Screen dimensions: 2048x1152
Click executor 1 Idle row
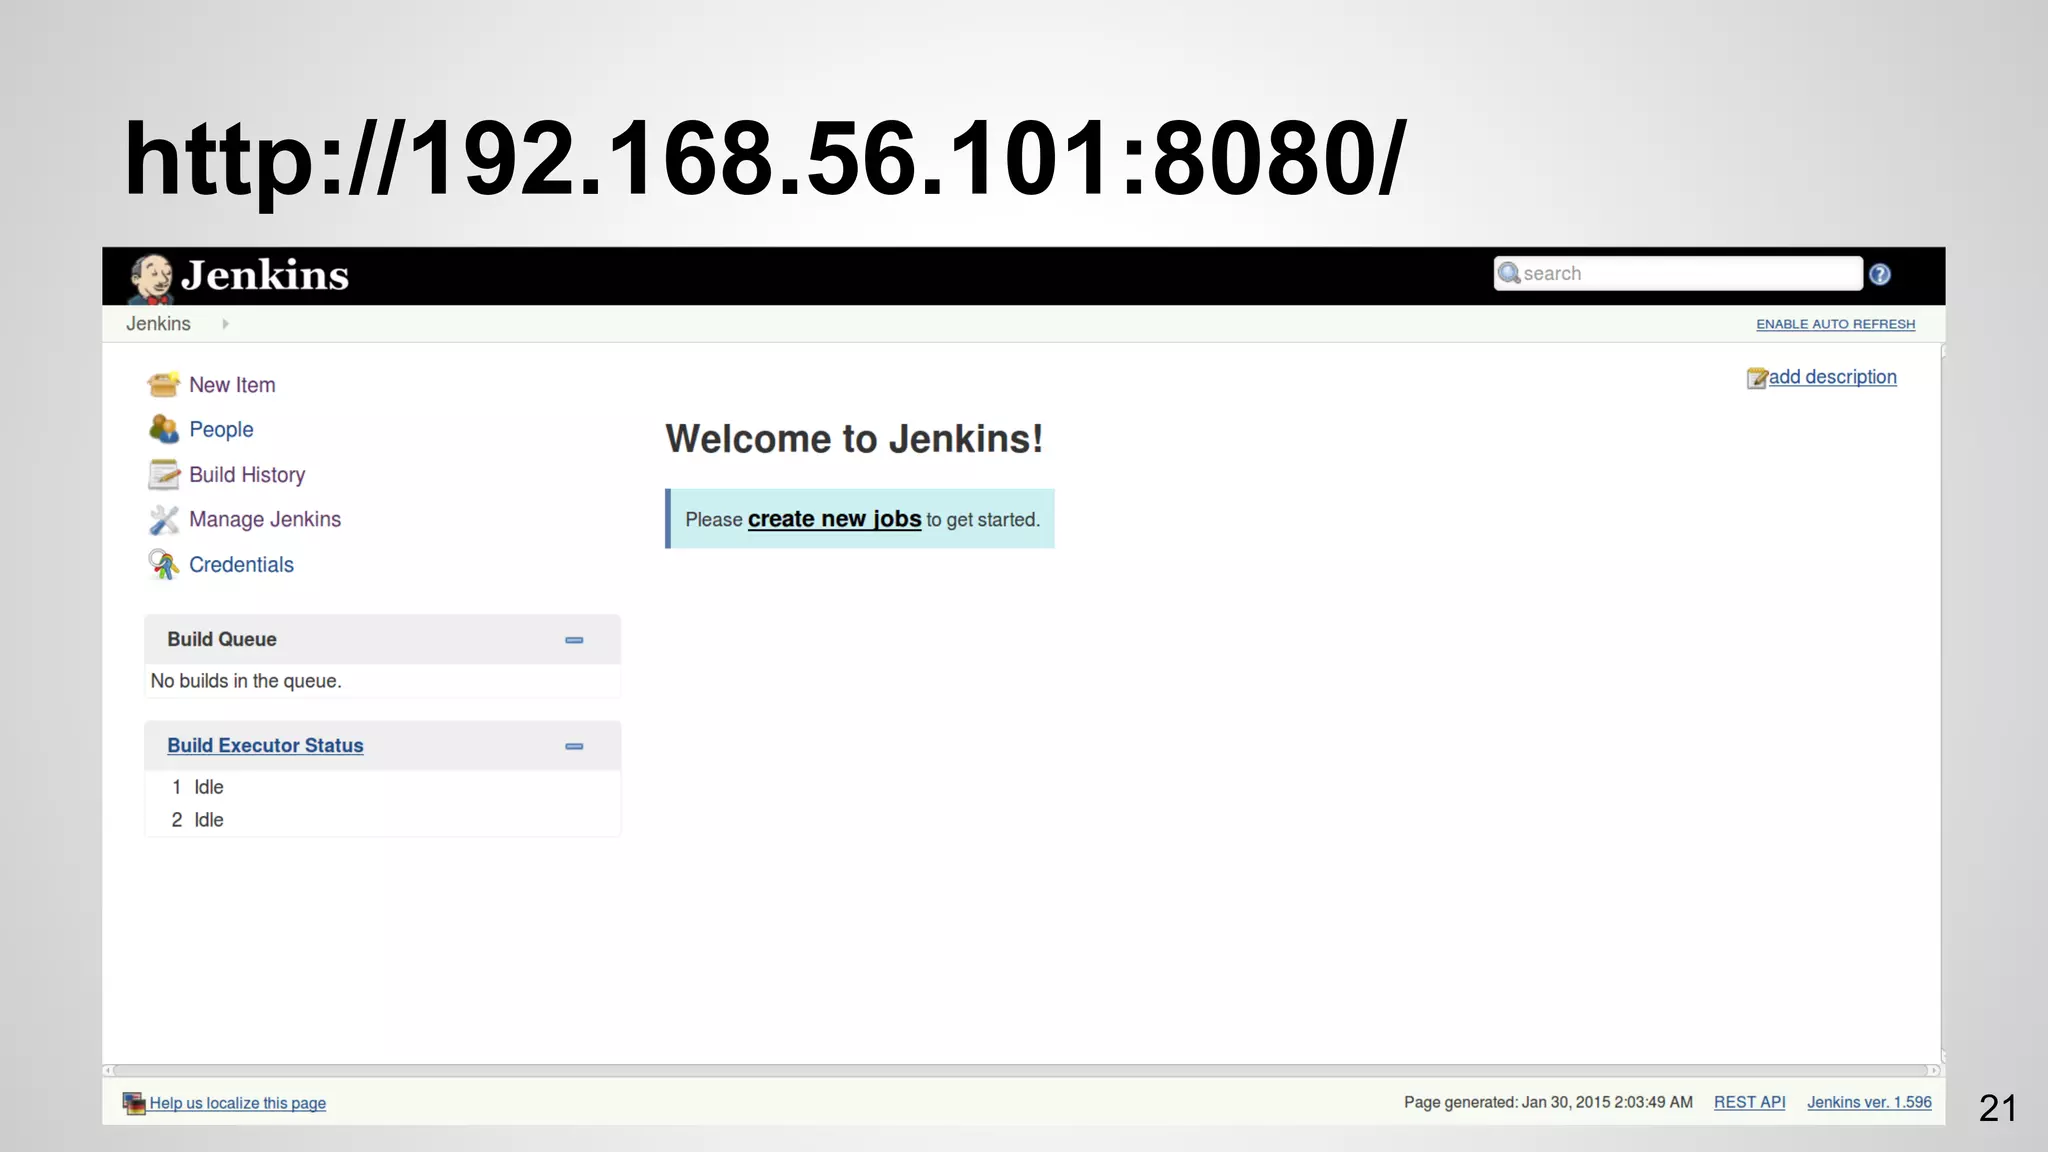382,787
